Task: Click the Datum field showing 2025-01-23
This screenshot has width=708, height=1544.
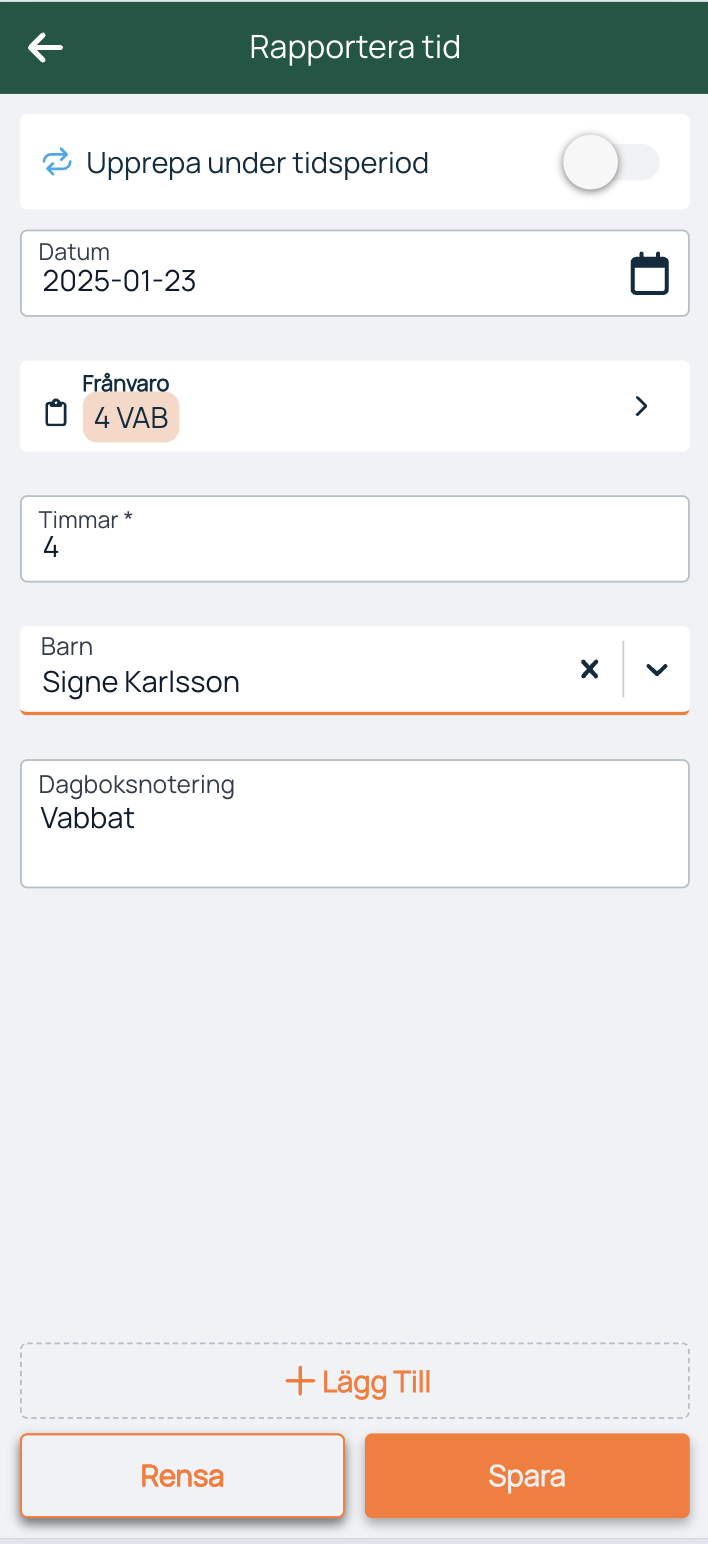Action: (x=355, y=273)
